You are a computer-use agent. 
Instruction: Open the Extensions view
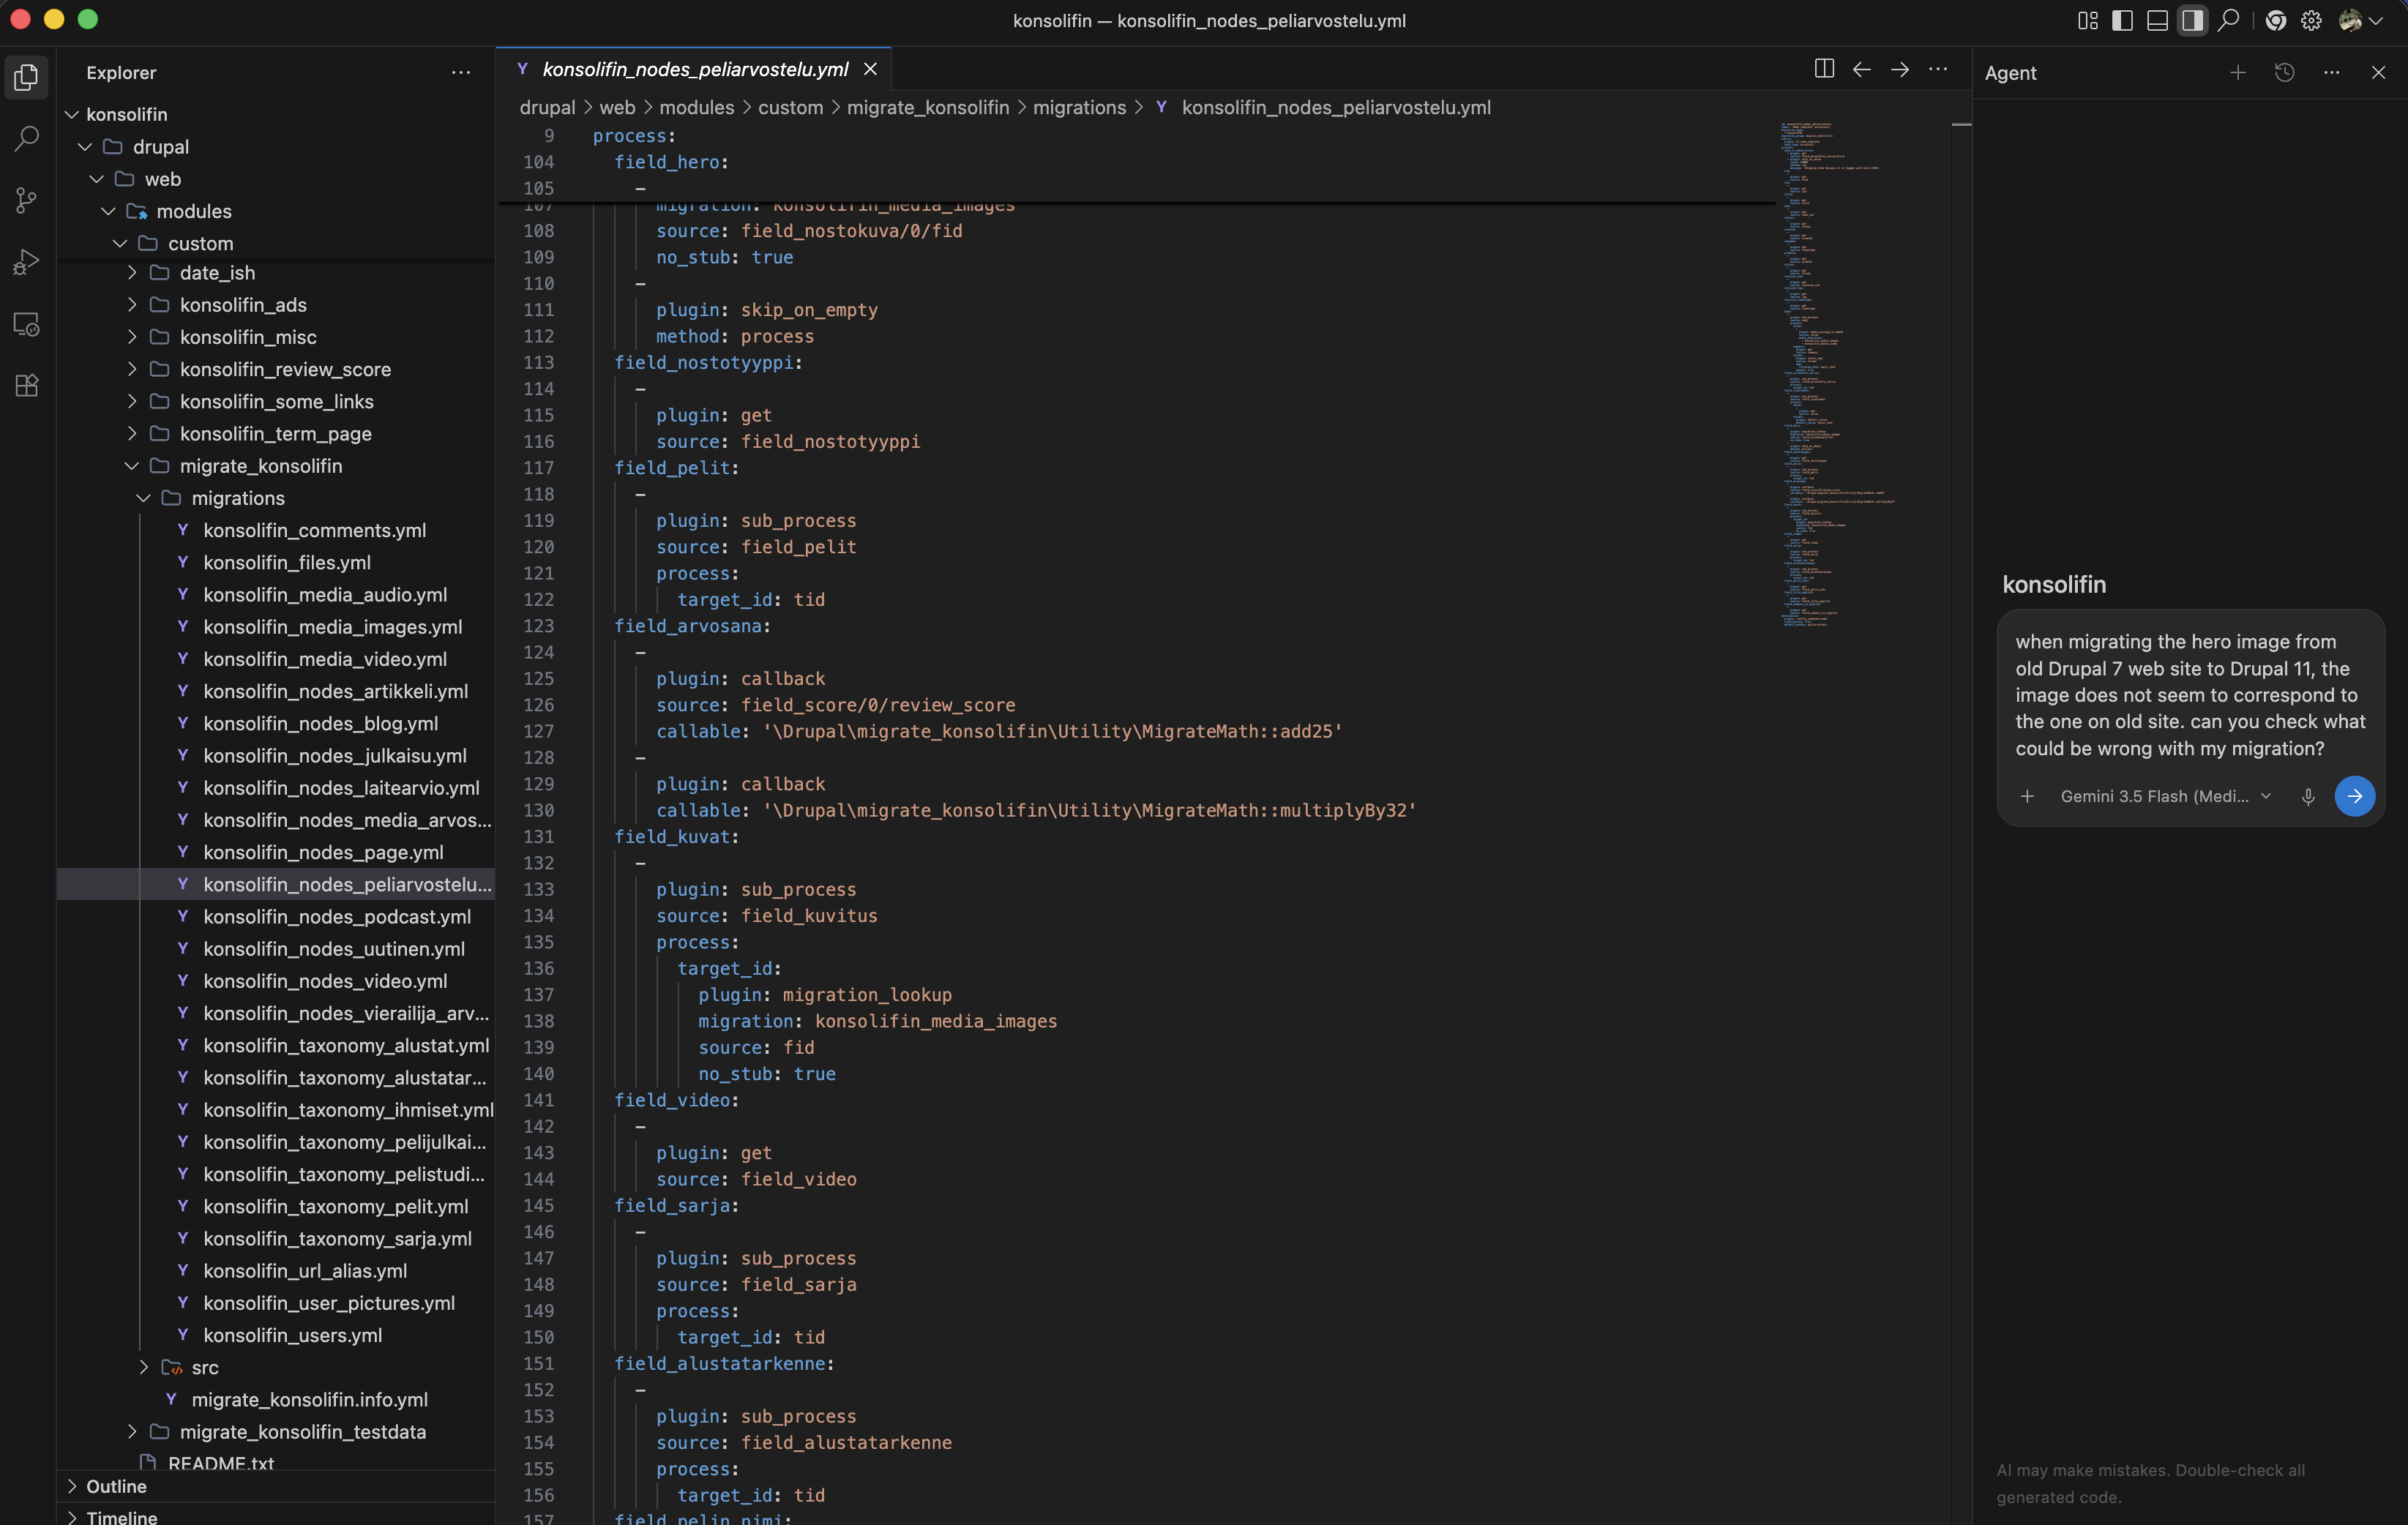coord(27,386)
